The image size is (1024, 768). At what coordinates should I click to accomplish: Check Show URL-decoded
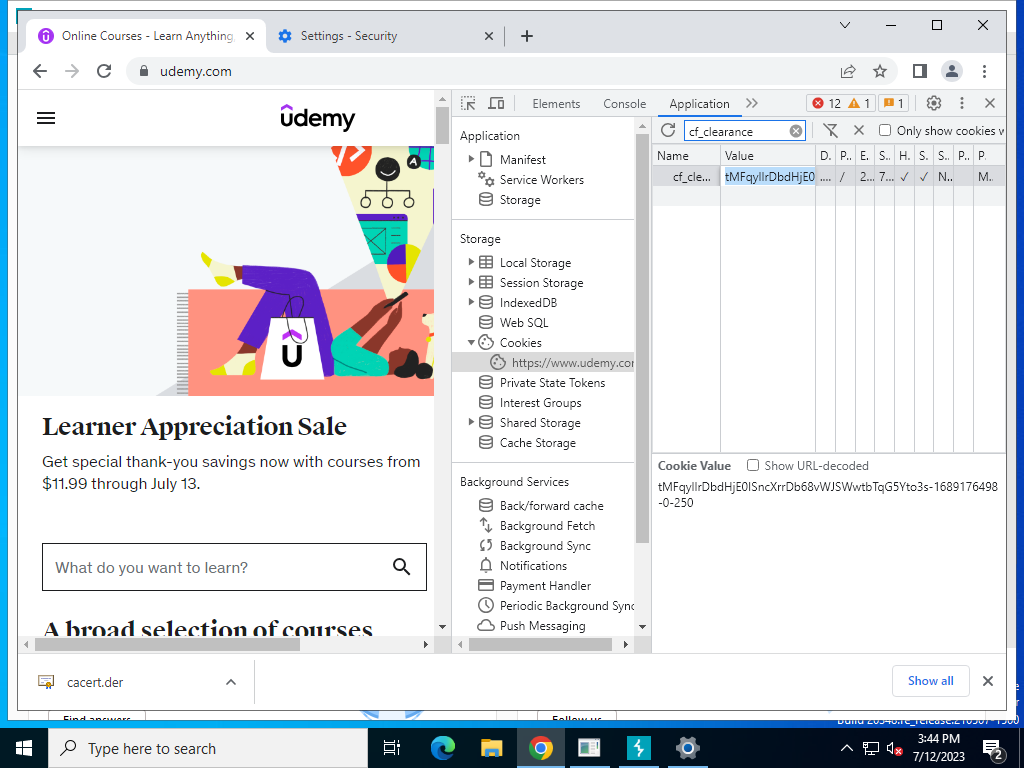click(x=753, y=466)
